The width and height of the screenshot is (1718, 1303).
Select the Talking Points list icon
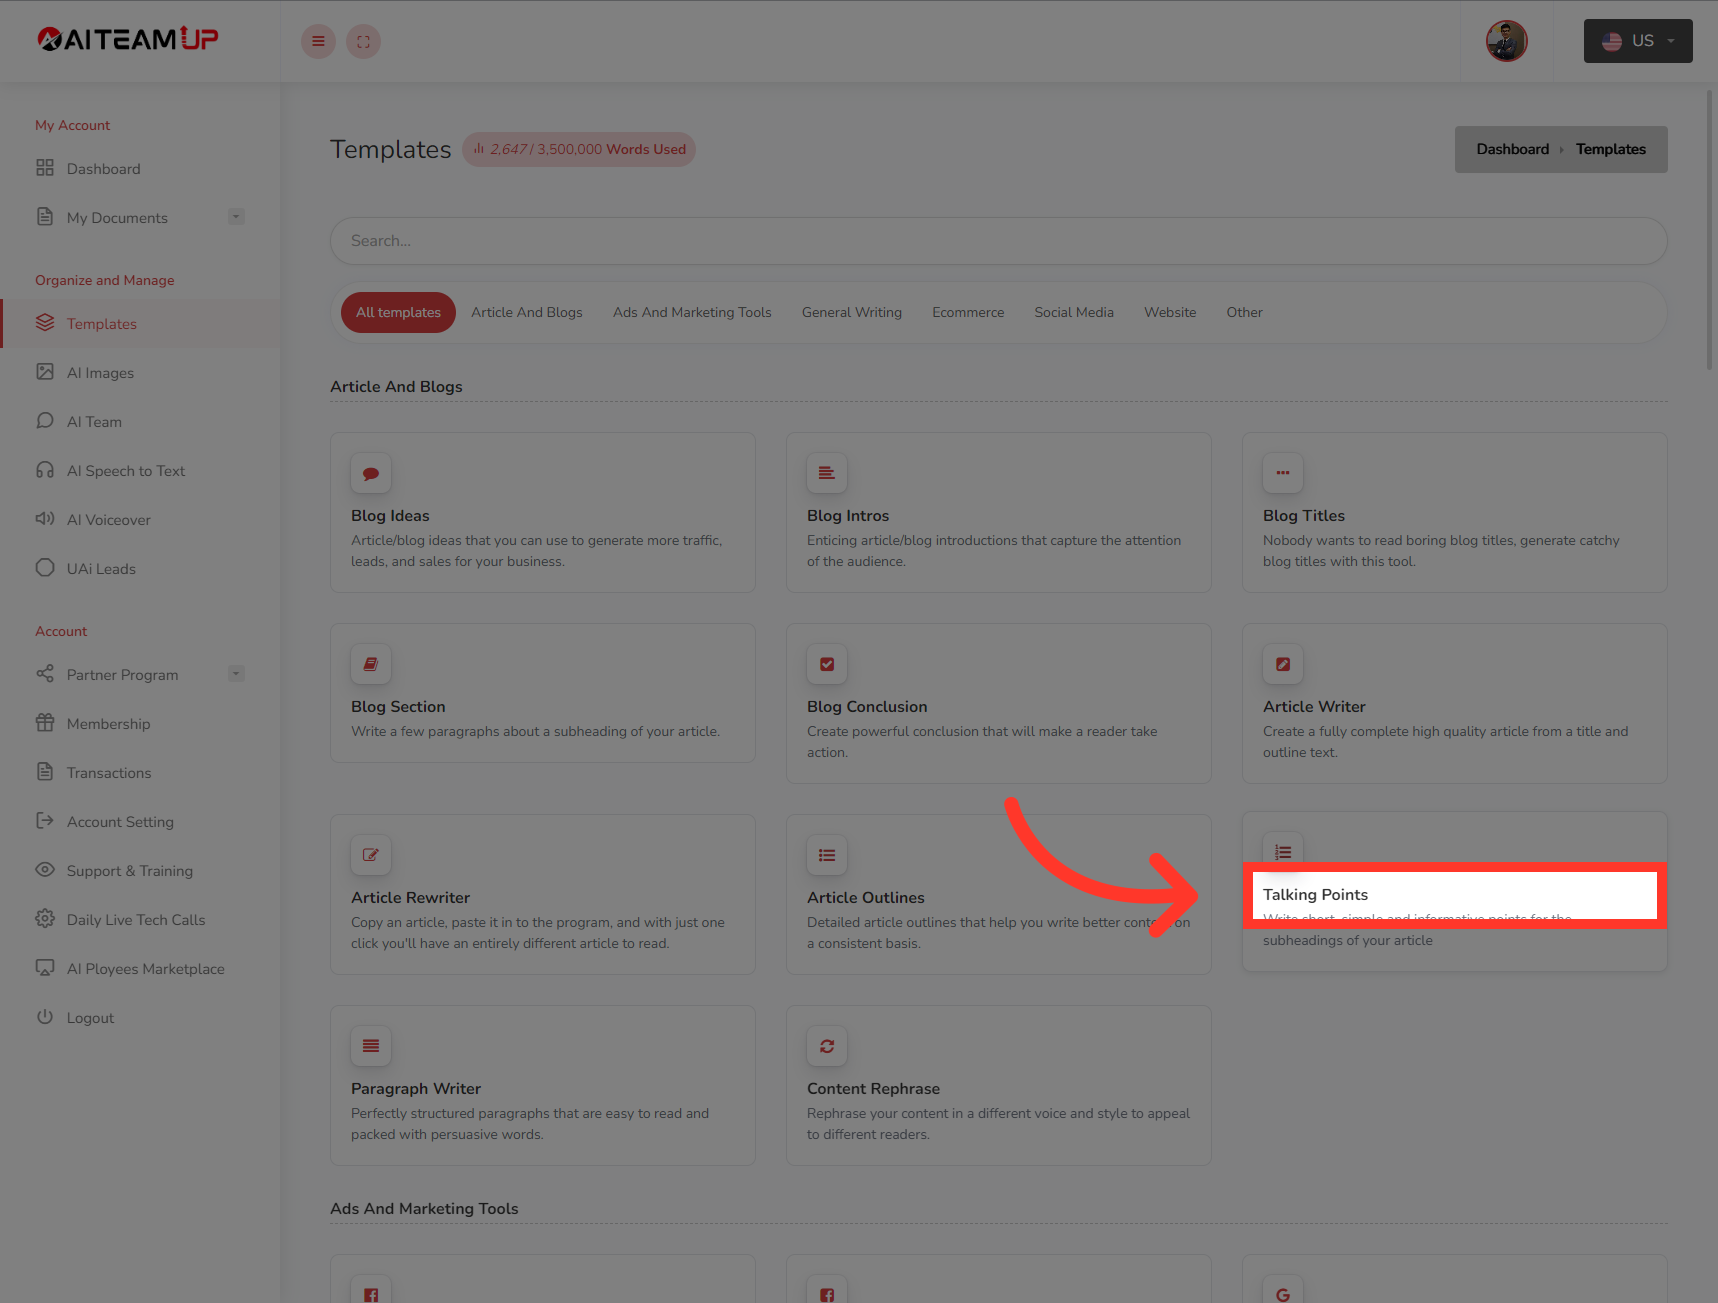(x=1282, y=851)
